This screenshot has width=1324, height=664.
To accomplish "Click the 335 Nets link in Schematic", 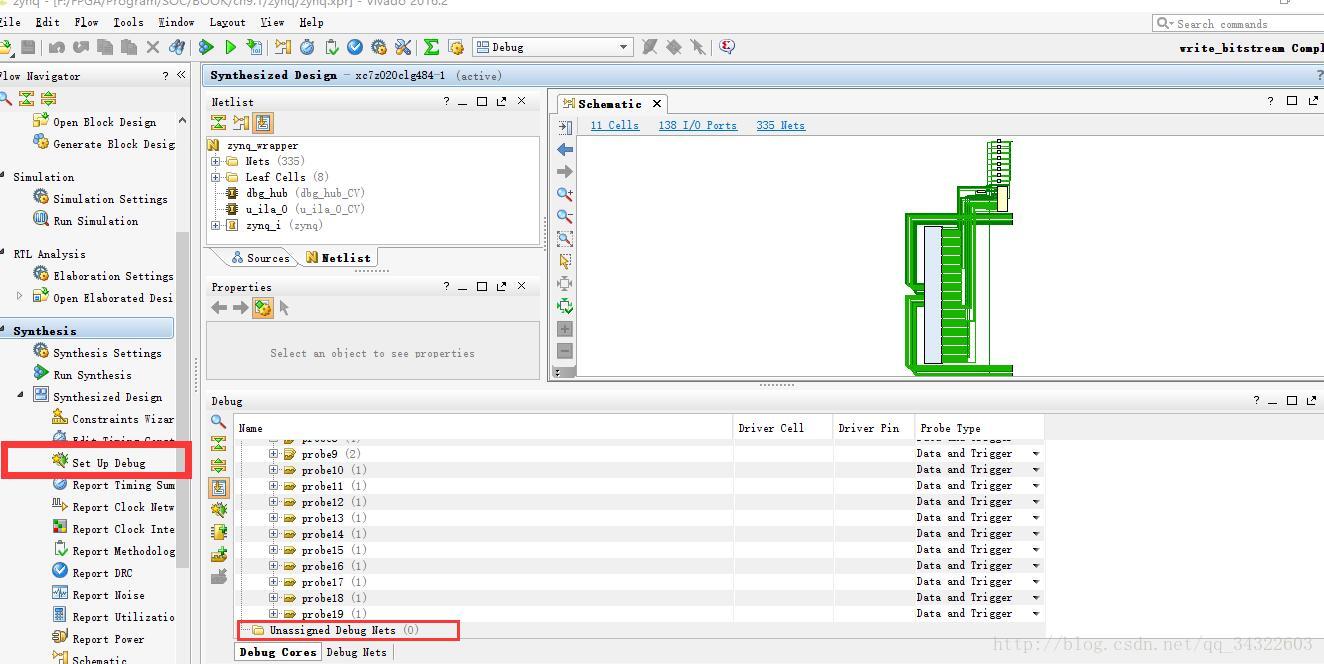I will (x=780, y=125).
